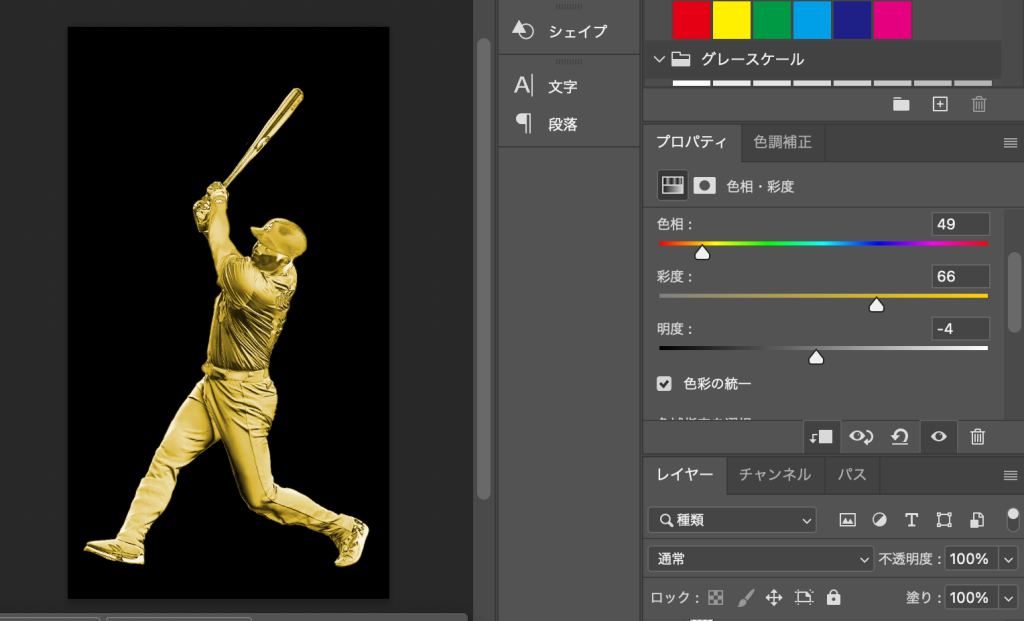The height and width of the screenshot is (621, 1024).
Task: Toggle the 色彩の統一 checkbox
Action: click(664, 383)
